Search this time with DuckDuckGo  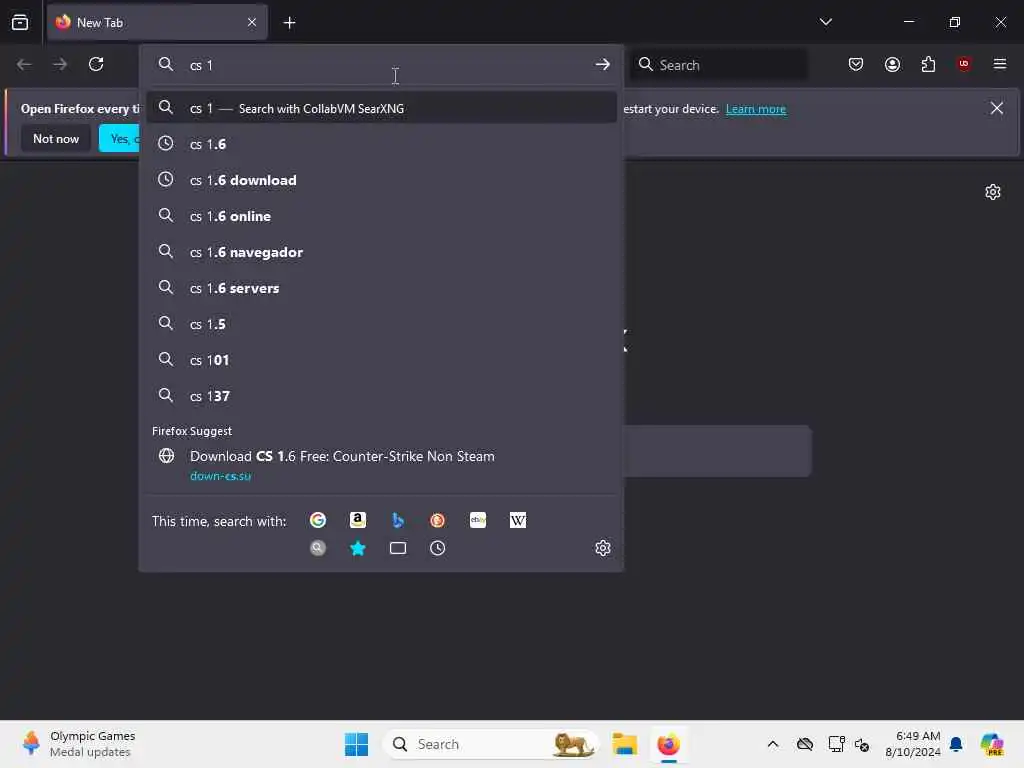pos(438,520)
